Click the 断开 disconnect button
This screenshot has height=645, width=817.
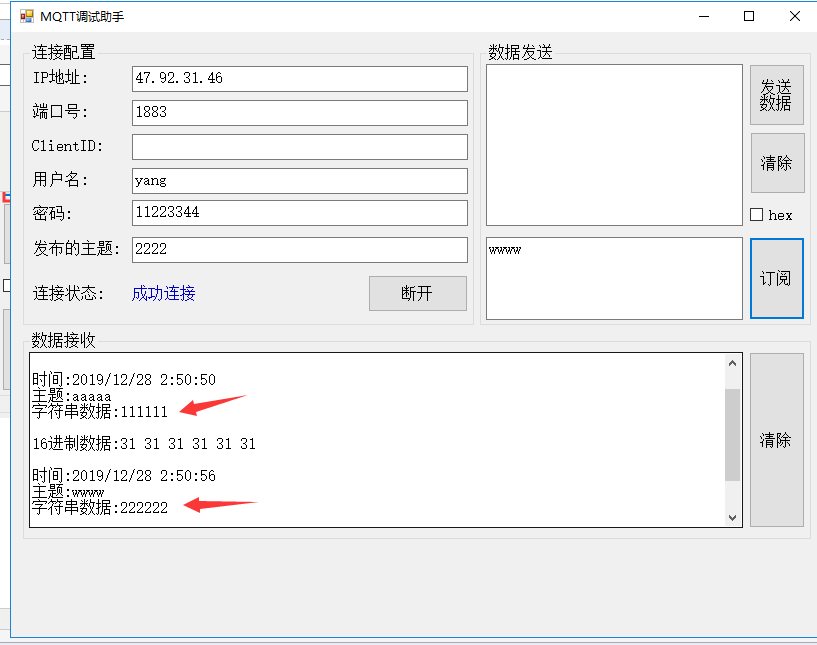(418, 293)
